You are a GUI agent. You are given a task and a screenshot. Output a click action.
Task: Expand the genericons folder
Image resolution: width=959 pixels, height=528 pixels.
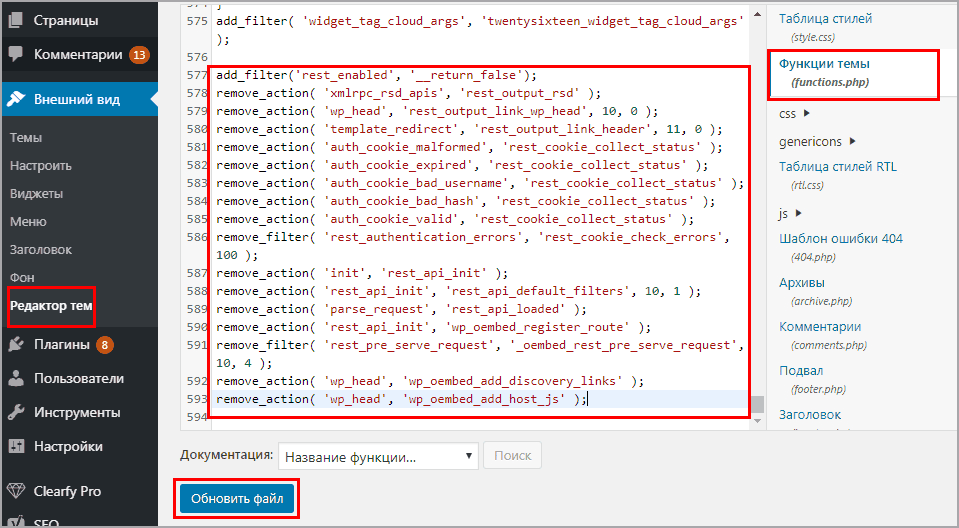tap(817, 142)
